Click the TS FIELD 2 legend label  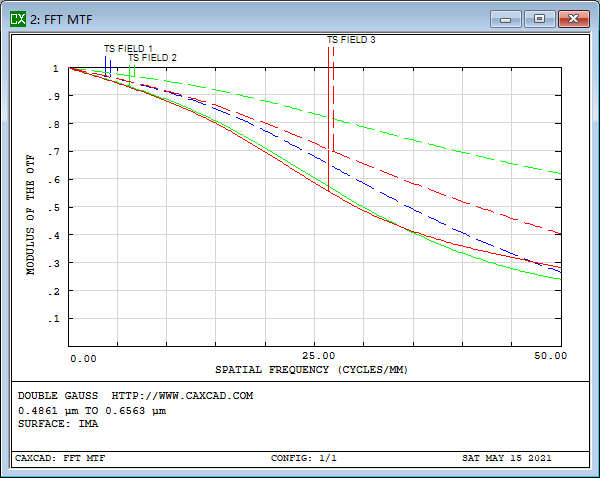tap(152, 58)
